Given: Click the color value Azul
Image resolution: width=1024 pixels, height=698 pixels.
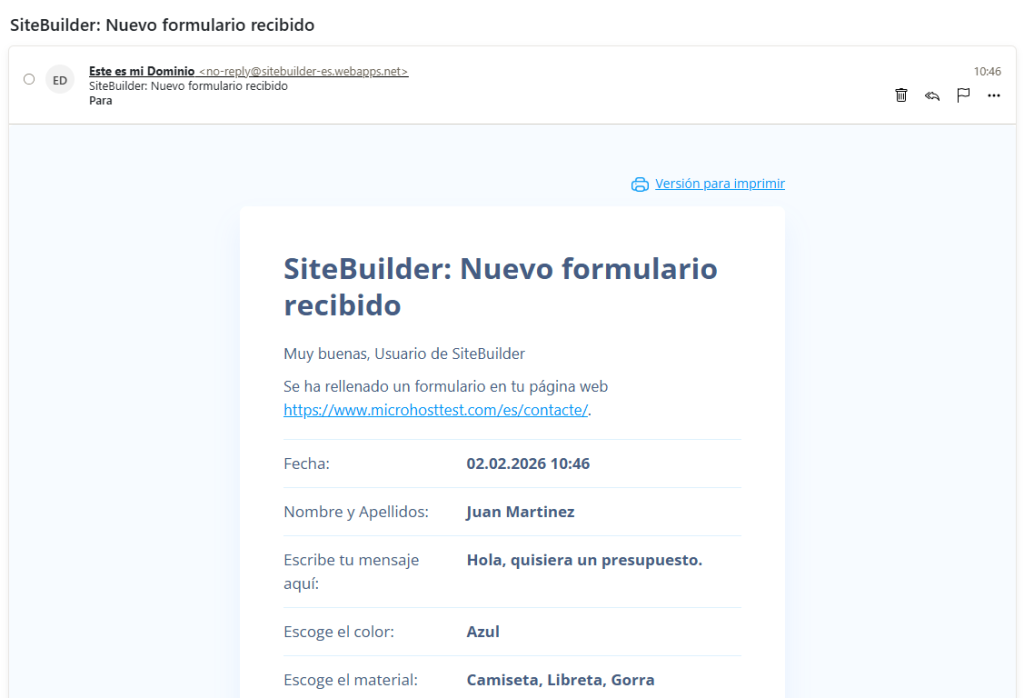Looking at the screenshot, I should [x=483, y=632].
